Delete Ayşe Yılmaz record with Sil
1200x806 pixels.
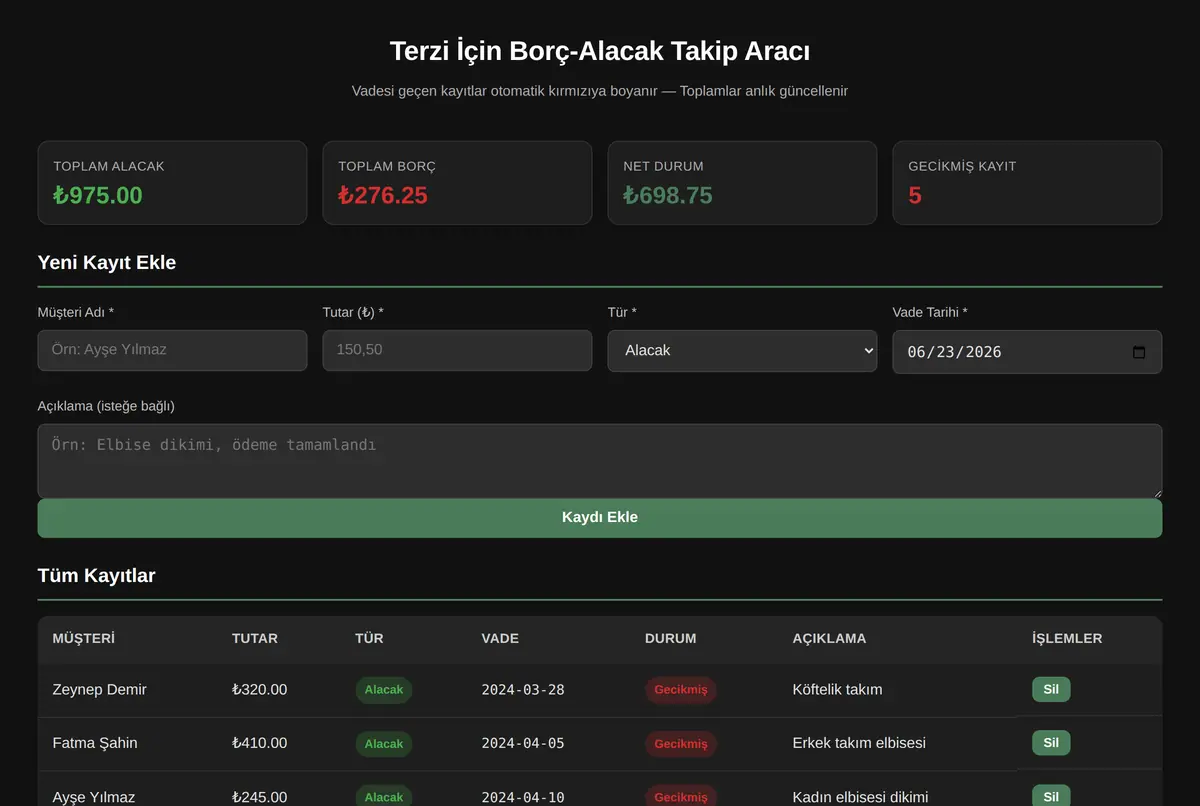(x=1051, y=797)
